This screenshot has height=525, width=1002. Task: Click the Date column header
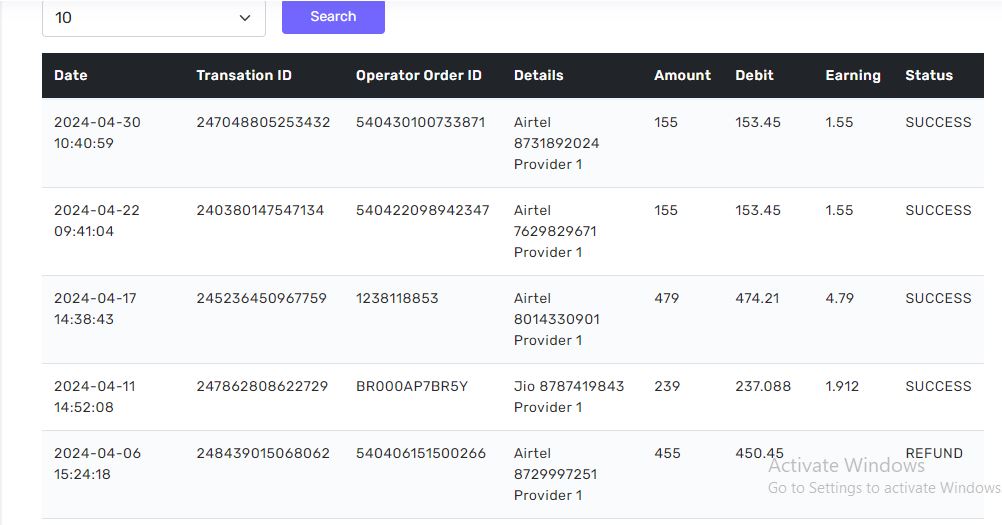(71, 75)
